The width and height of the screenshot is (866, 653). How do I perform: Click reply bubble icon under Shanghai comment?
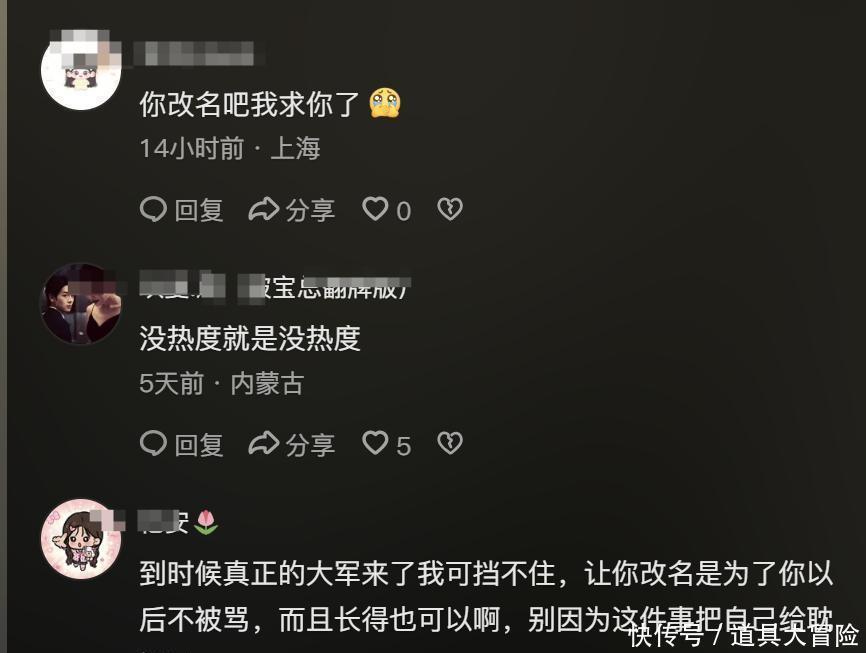(x=153, y=210)
